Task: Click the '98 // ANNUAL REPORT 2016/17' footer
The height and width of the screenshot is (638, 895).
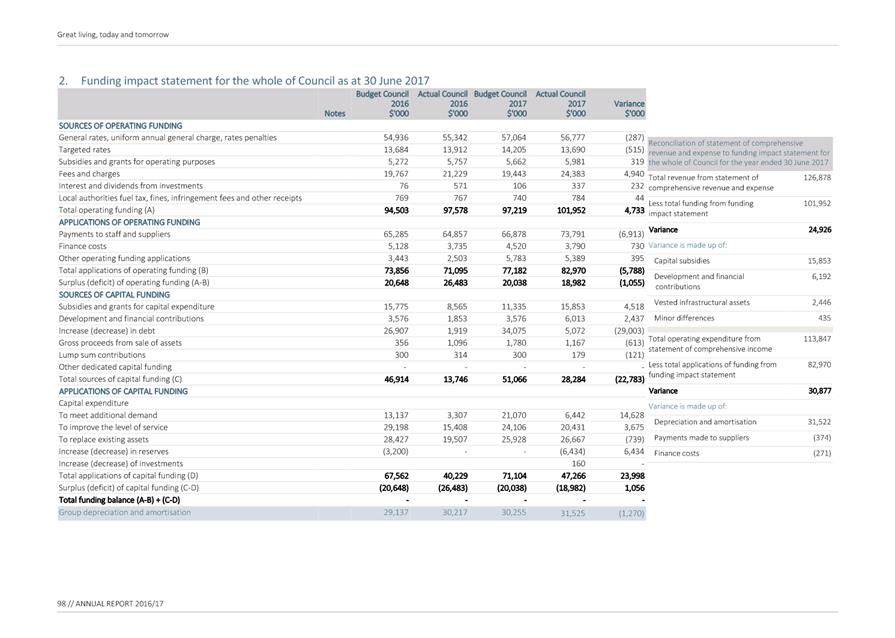Action: tap(110, 603)
